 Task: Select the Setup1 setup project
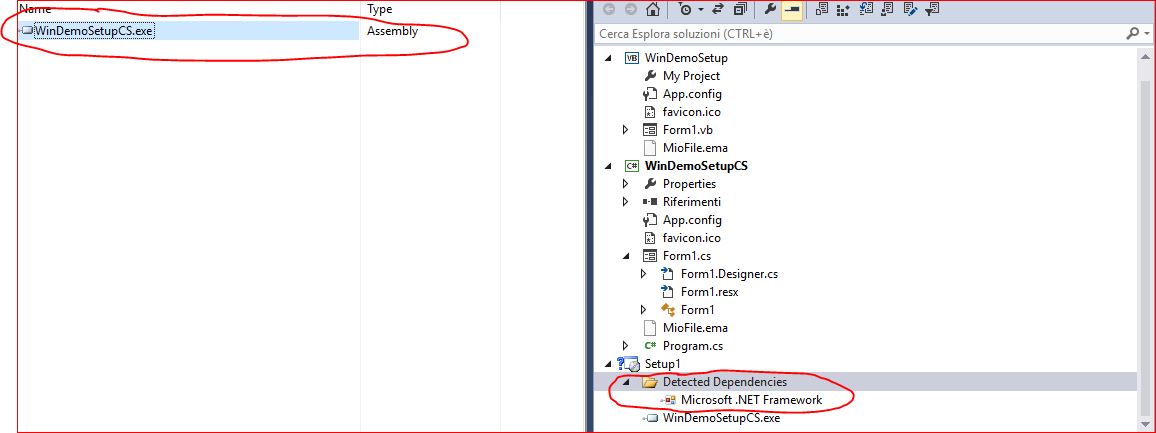(x=662, y=364)
